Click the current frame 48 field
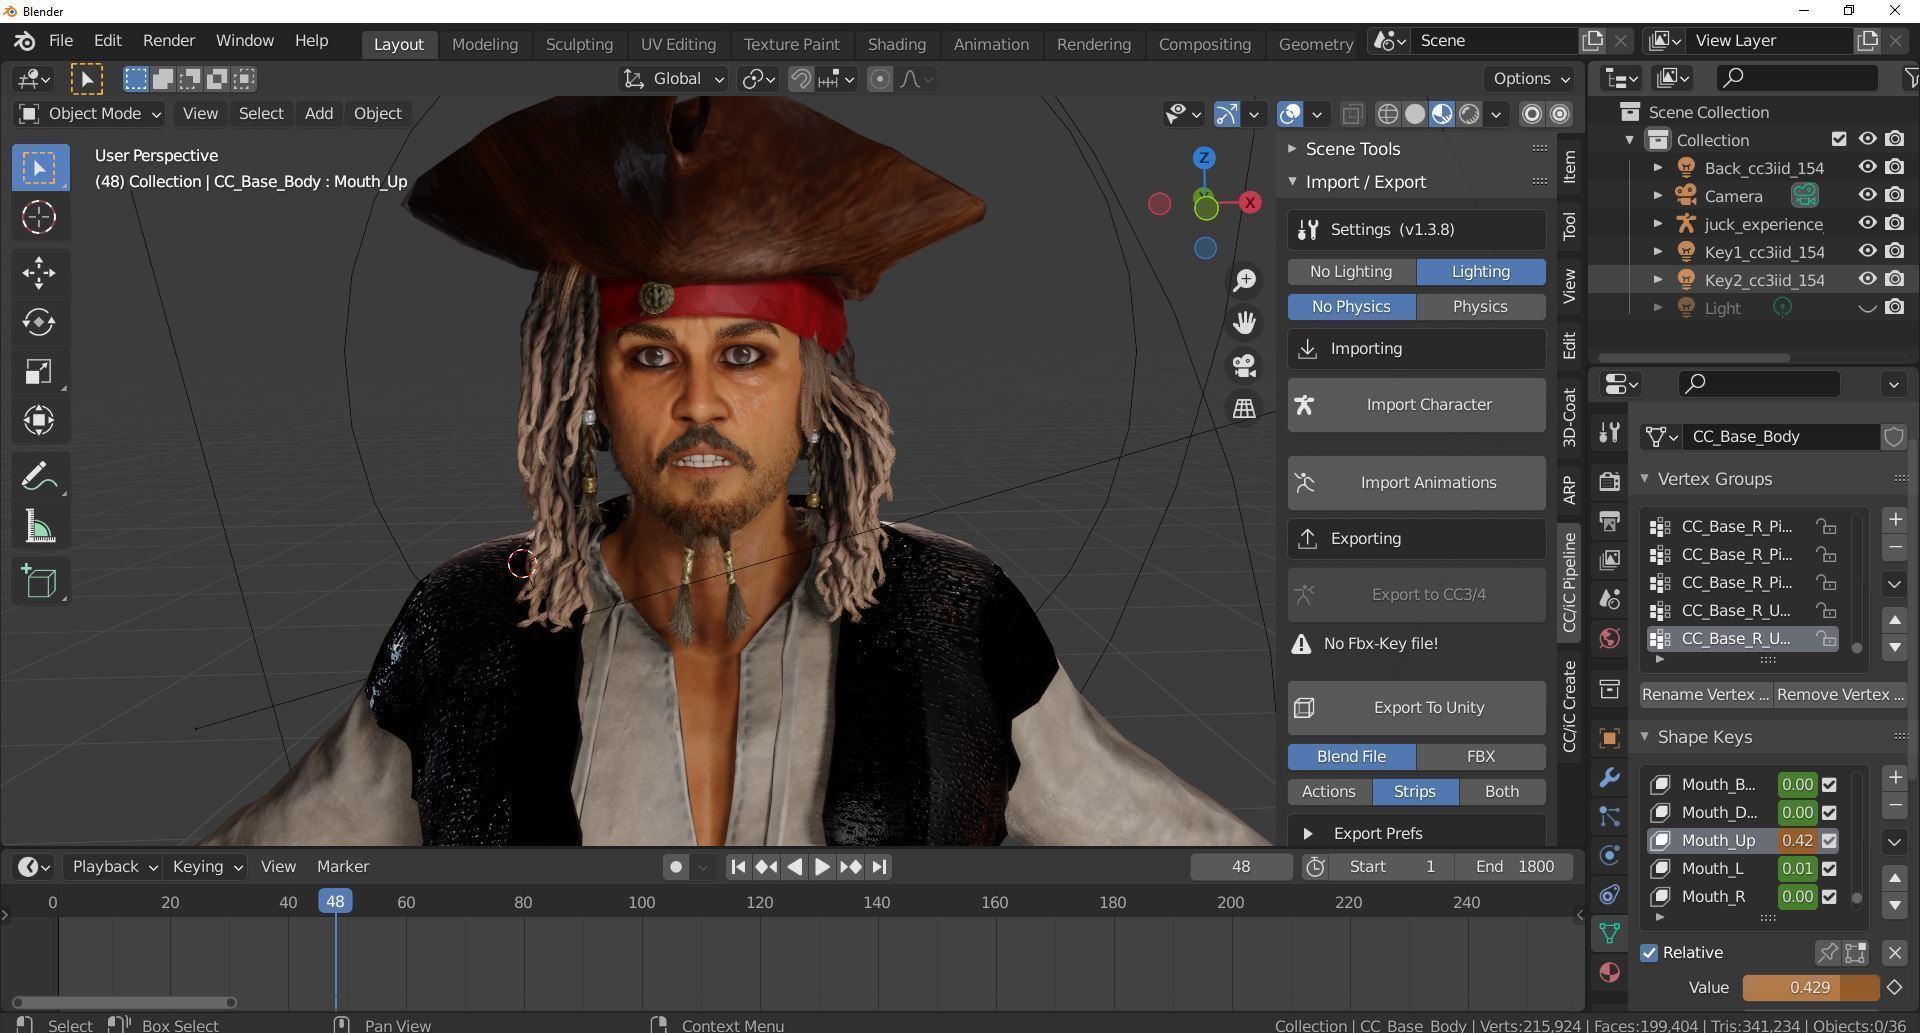This screenshot has width=1920, height=1033. [x=1241, y=867]
